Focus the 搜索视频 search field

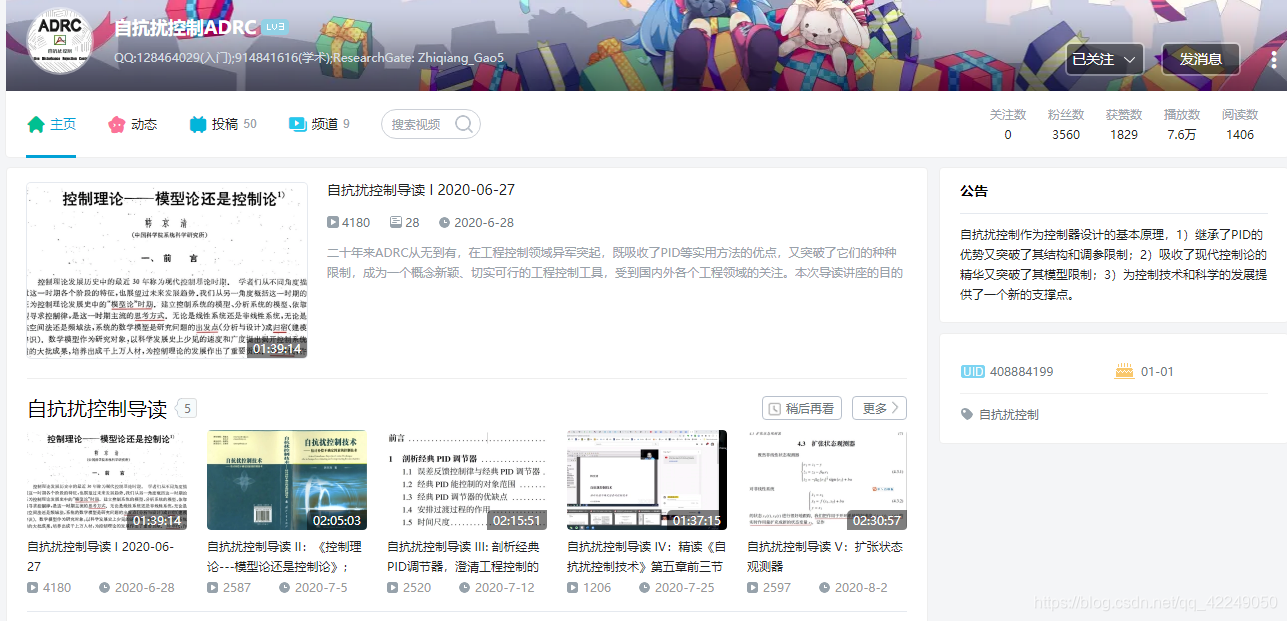pyautogui.click(x=430, y=124)
